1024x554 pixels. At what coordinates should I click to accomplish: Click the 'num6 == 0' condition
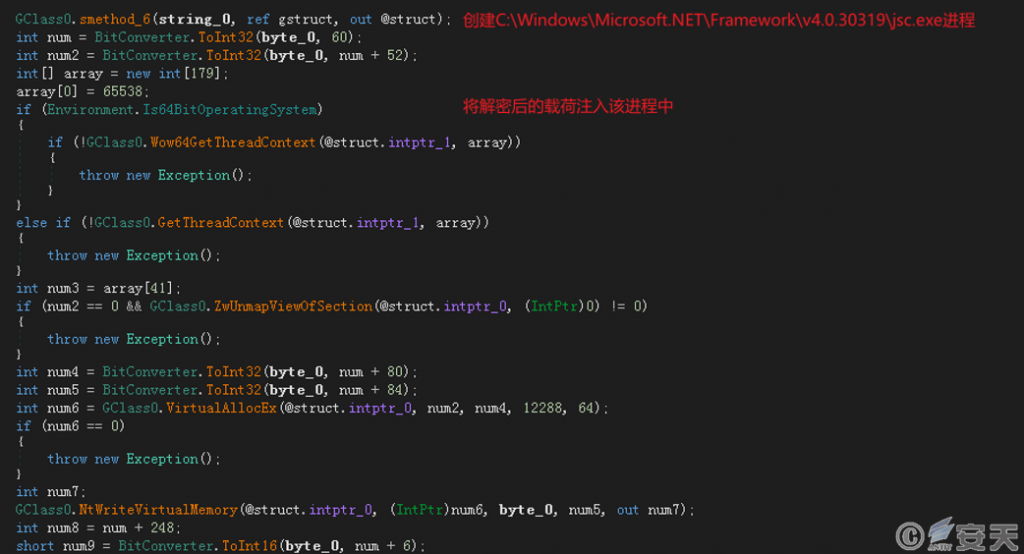click(83, 426)
